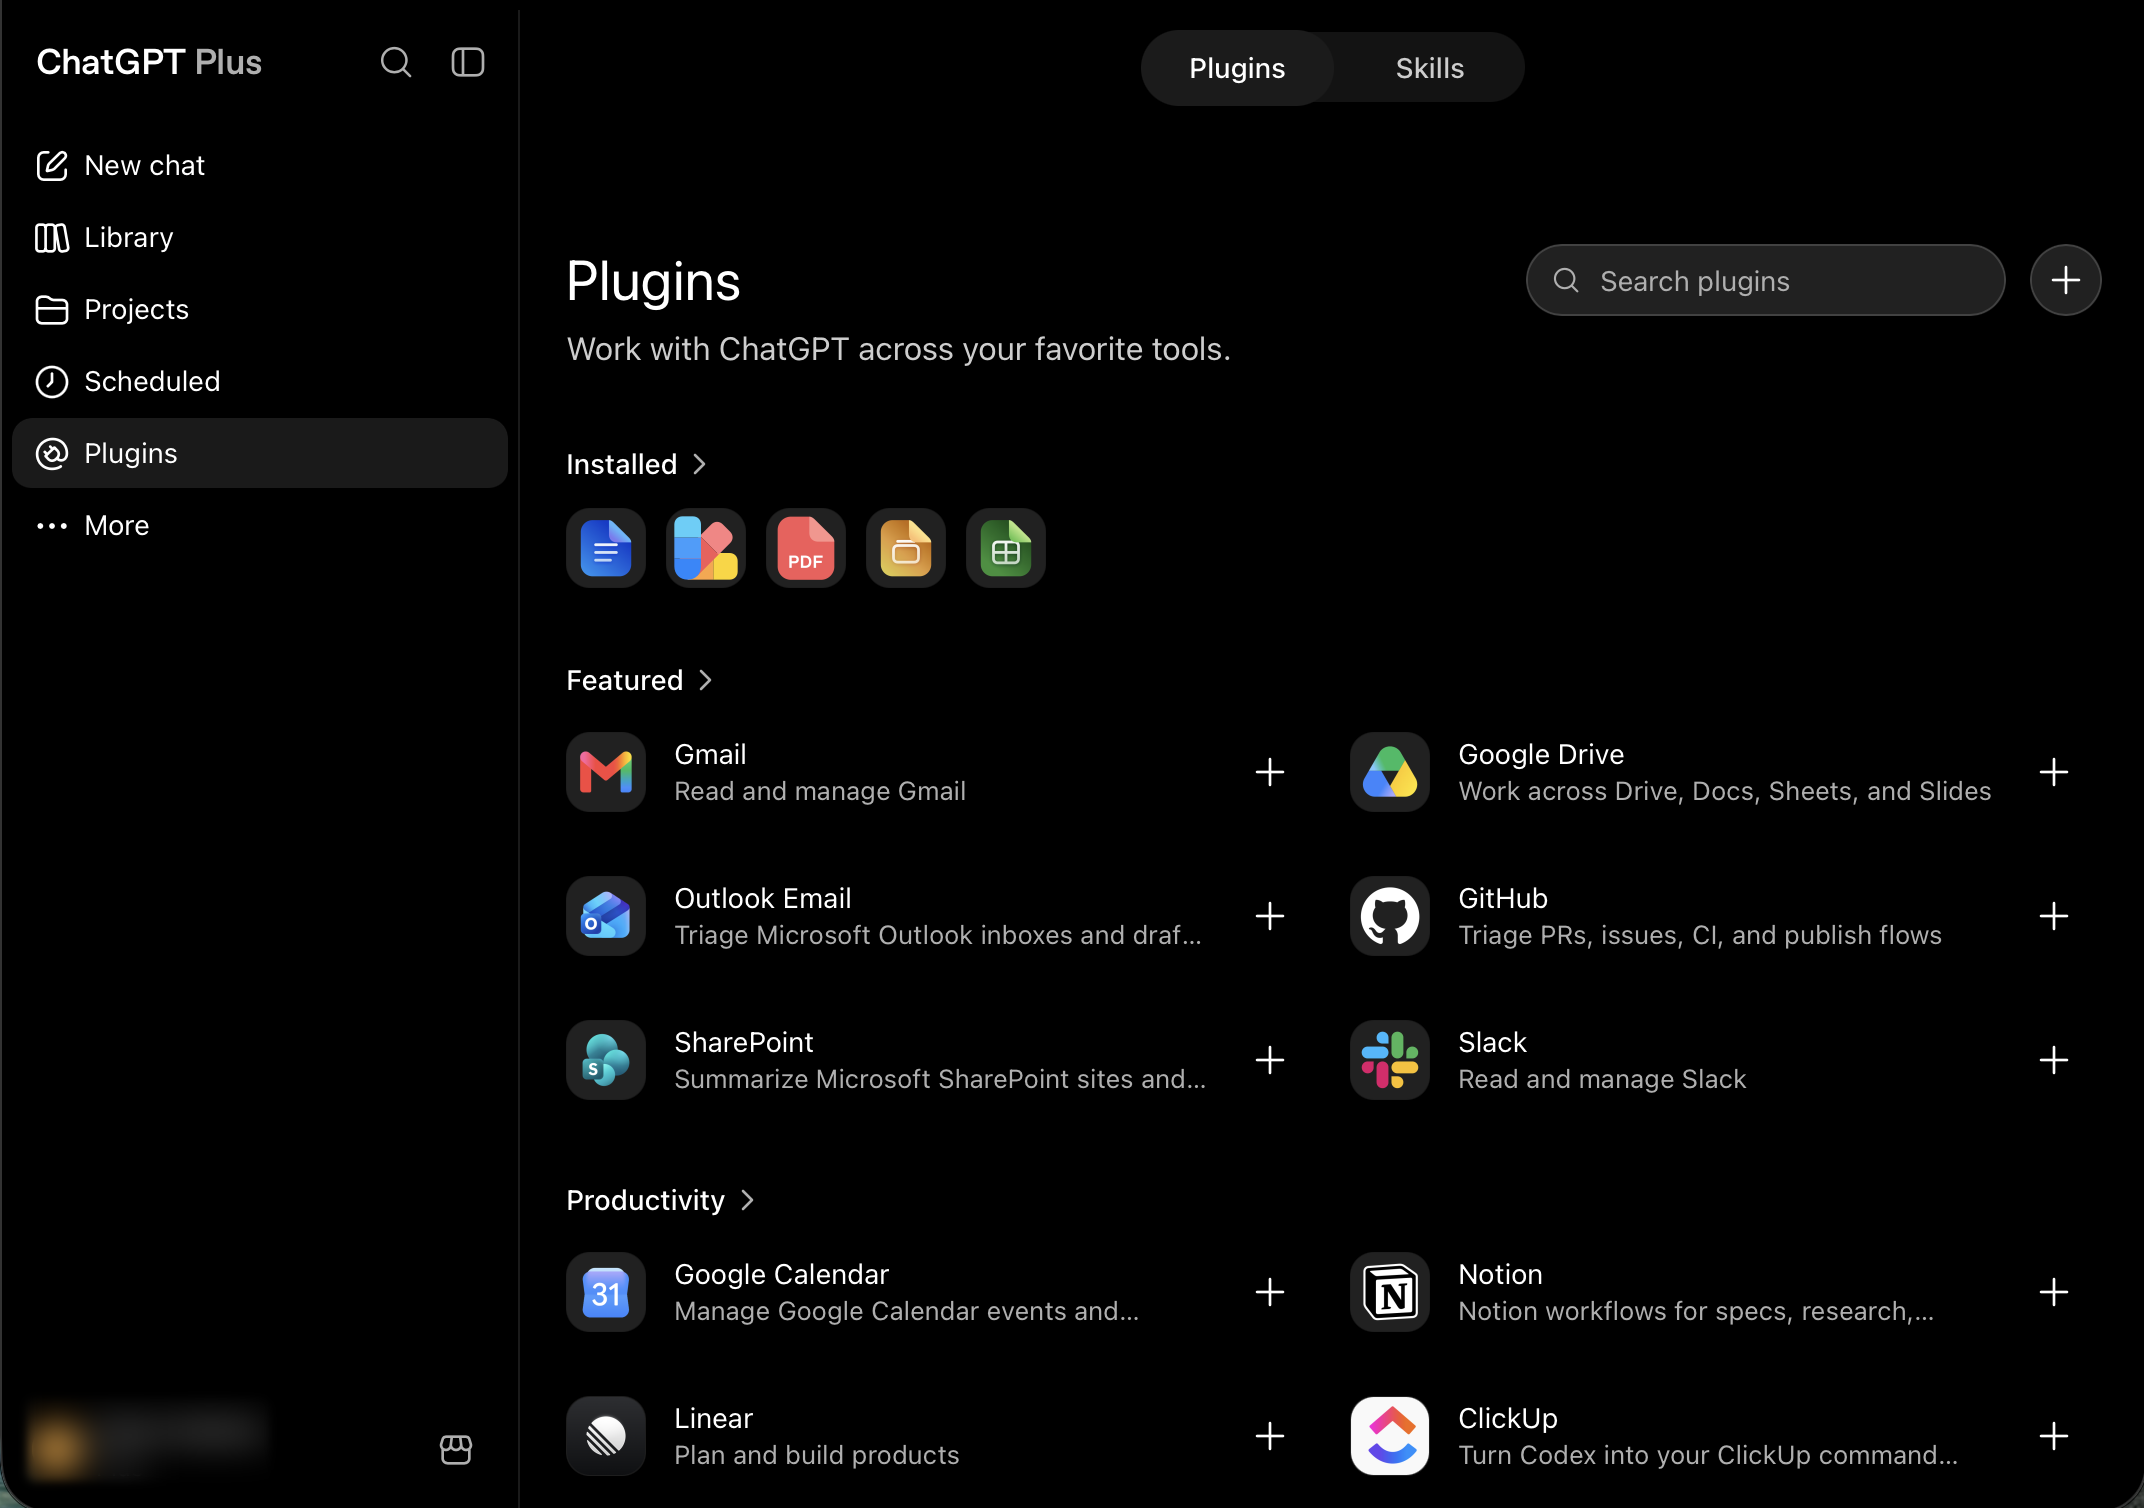Click the "ChatGPT Plus" title in sidebar

pos(149,62)
